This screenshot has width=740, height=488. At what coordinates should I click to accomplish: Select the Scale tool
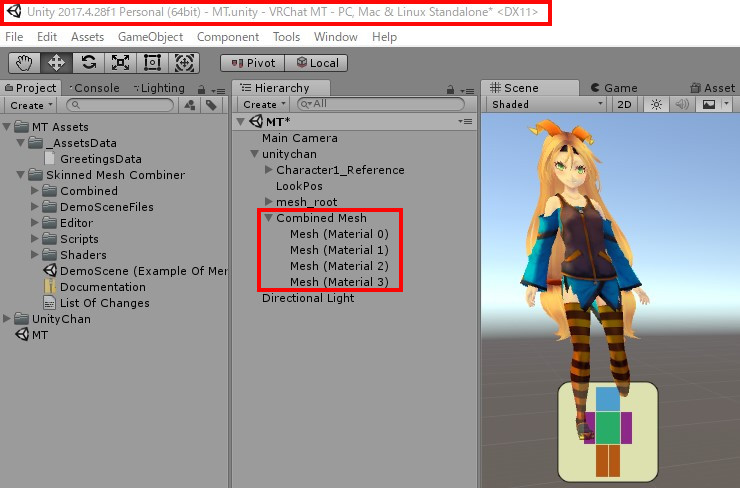(120, 63)
